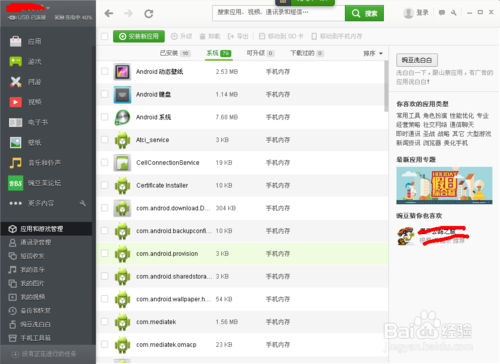500x364 pixels.
Task: Switch to the 下载过的 tab
Action: coord(307,53)
